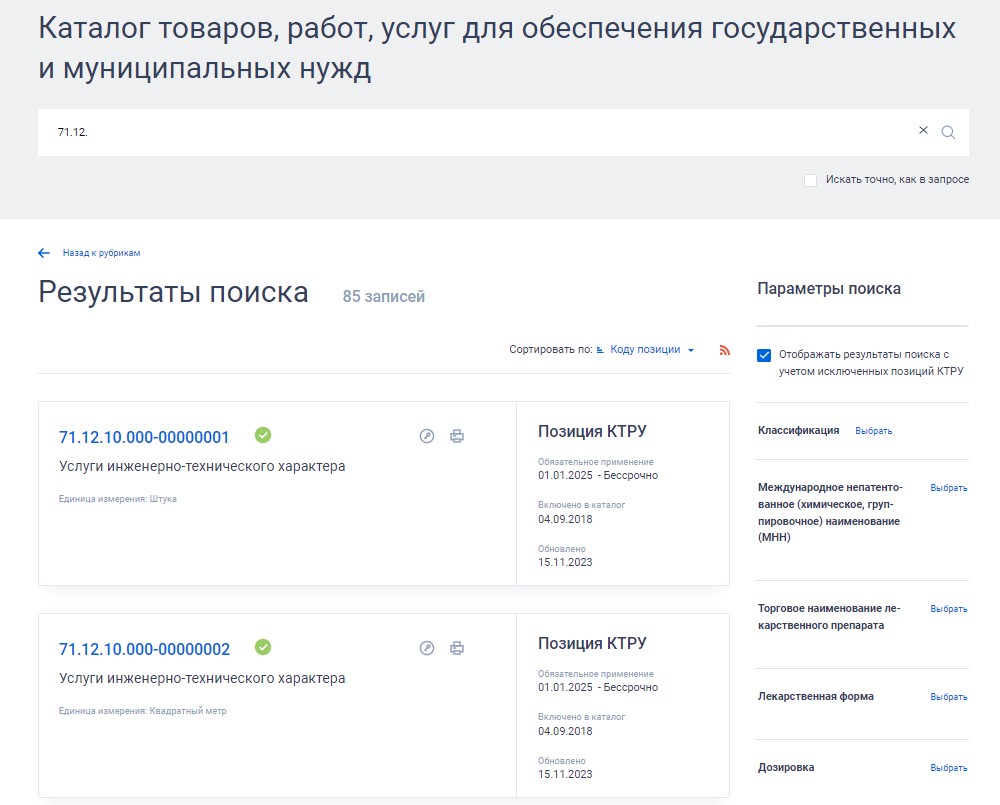Image resolution: width=1000 pixels, height=805 pixels.
Task: Open the Коду позиции sorting dropdown
Action: coord(648,349)
